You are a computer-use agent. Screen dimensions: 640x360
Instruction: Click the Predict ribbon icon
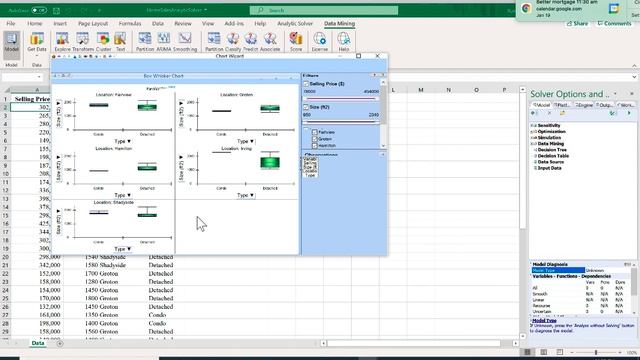point(251,42)
